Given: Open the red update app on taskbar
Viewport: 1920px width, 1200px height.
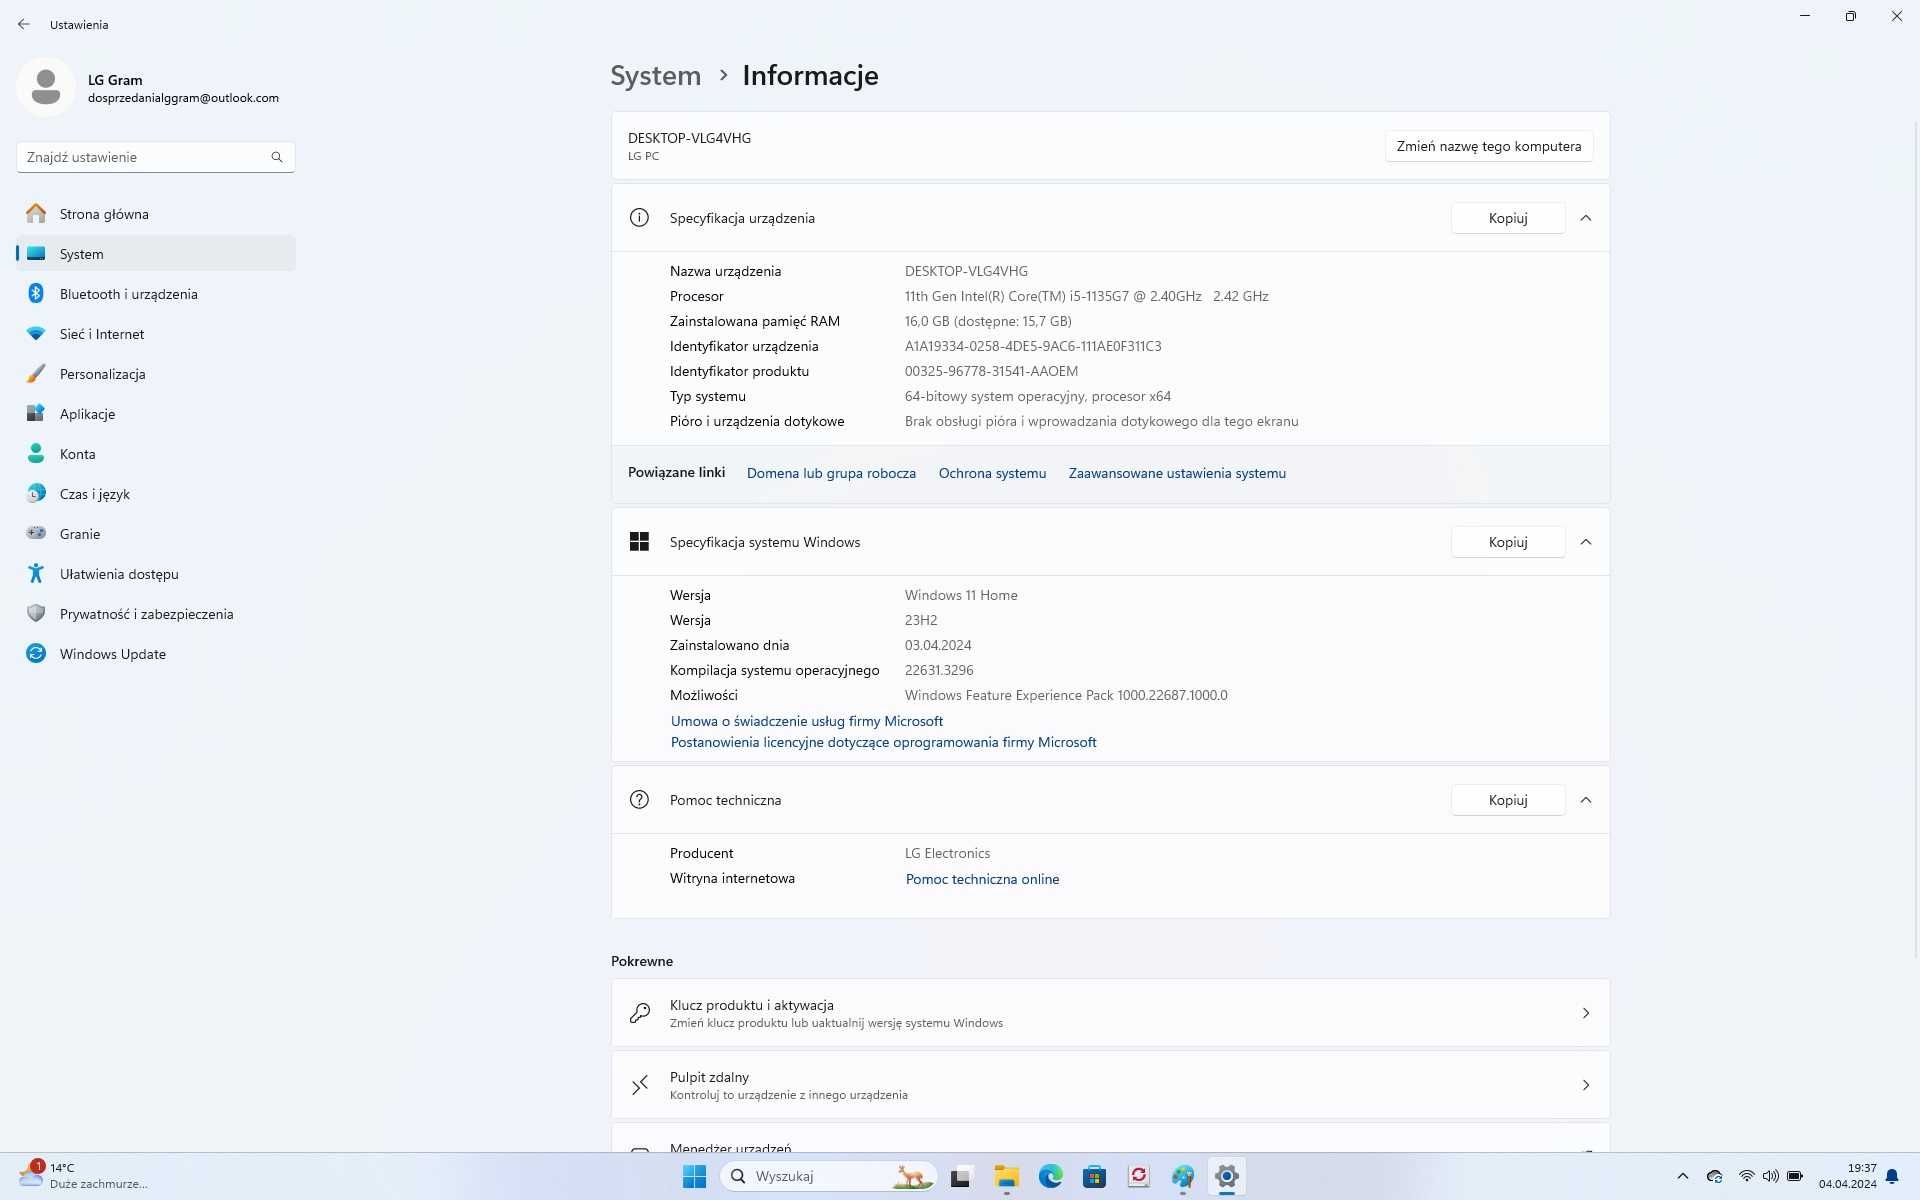Looking at the screenshot, I should (1138, 1176).
